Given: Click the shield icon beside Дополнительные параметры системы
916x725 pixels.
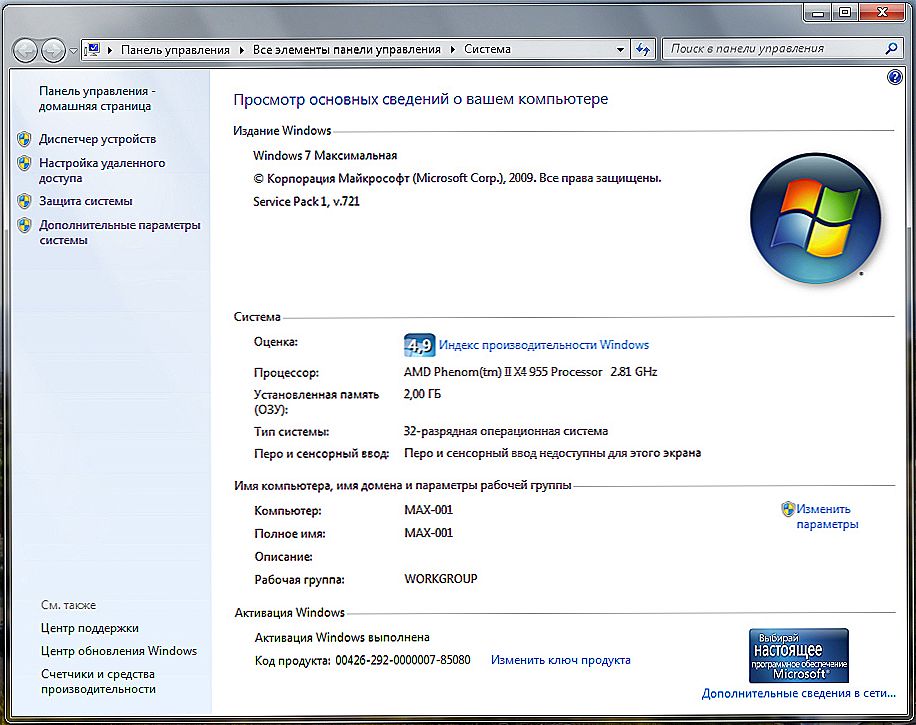Looking at the screenshot, I should point(25,225).
